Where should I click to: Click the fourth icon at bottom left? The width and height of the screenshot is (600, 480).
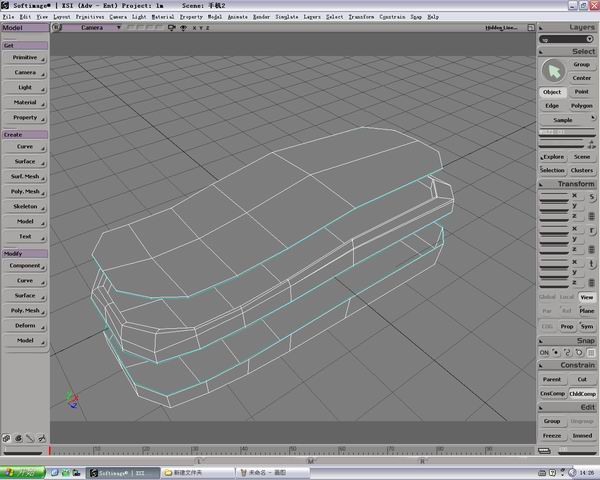(42, 438)
